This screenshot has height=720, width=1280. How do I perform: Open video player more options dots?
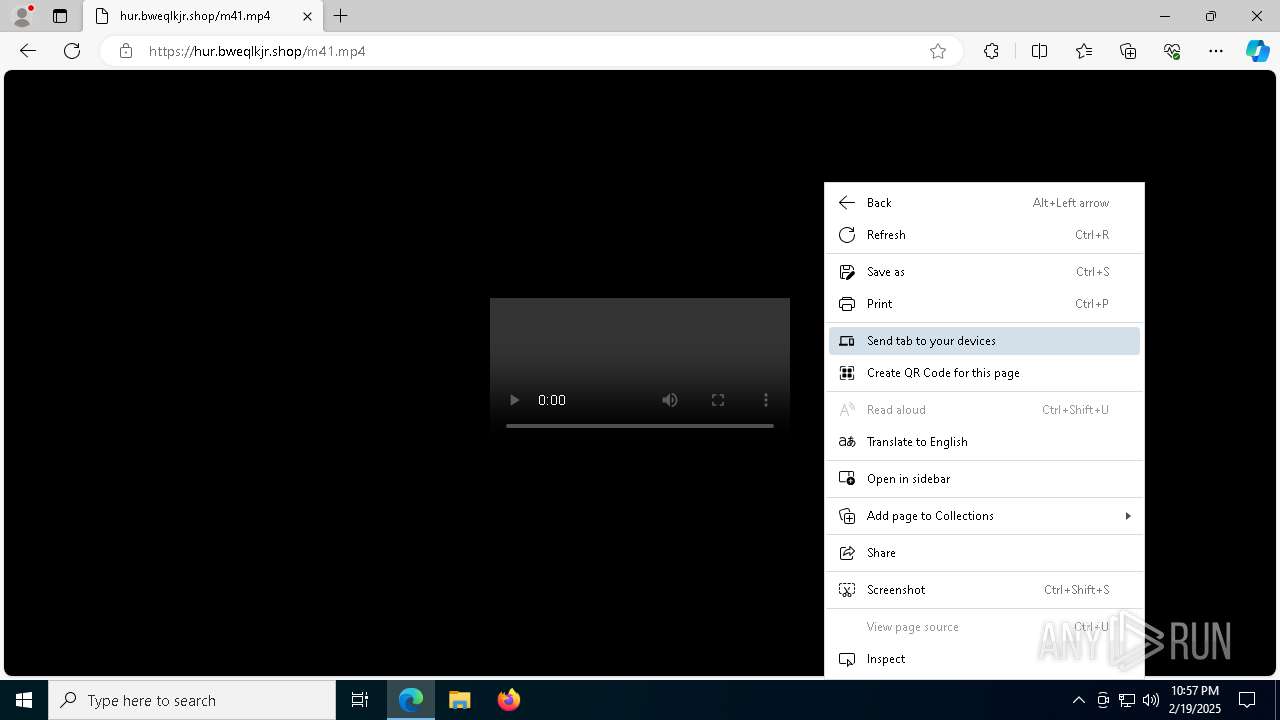766,400
